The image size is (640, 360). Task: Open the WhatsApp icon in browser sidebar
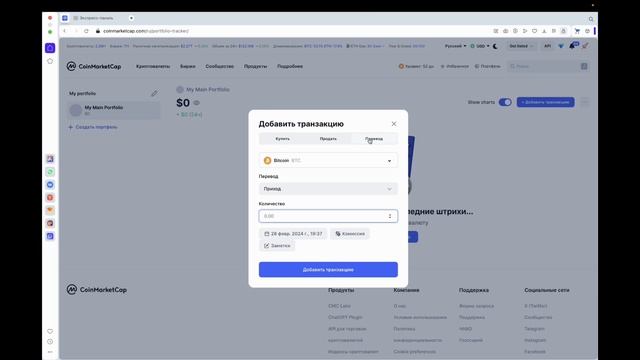click(x=50, y=172)
